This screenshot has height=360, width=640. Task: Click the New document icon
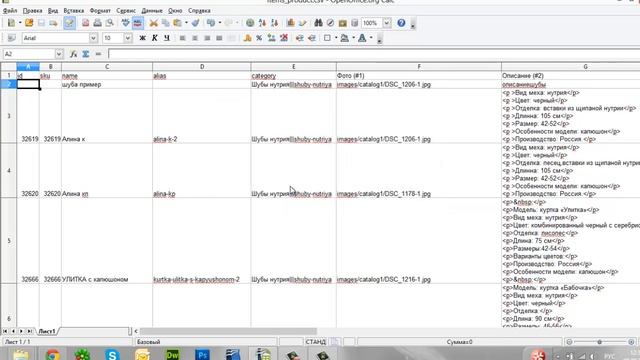(x=11, y=23)
